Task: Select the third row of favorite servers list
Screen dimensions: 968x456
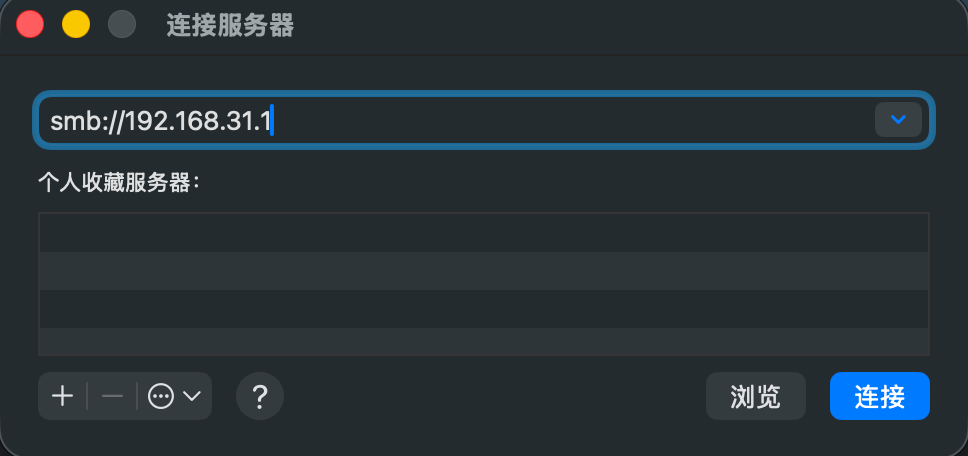Action: click(484, 309)
